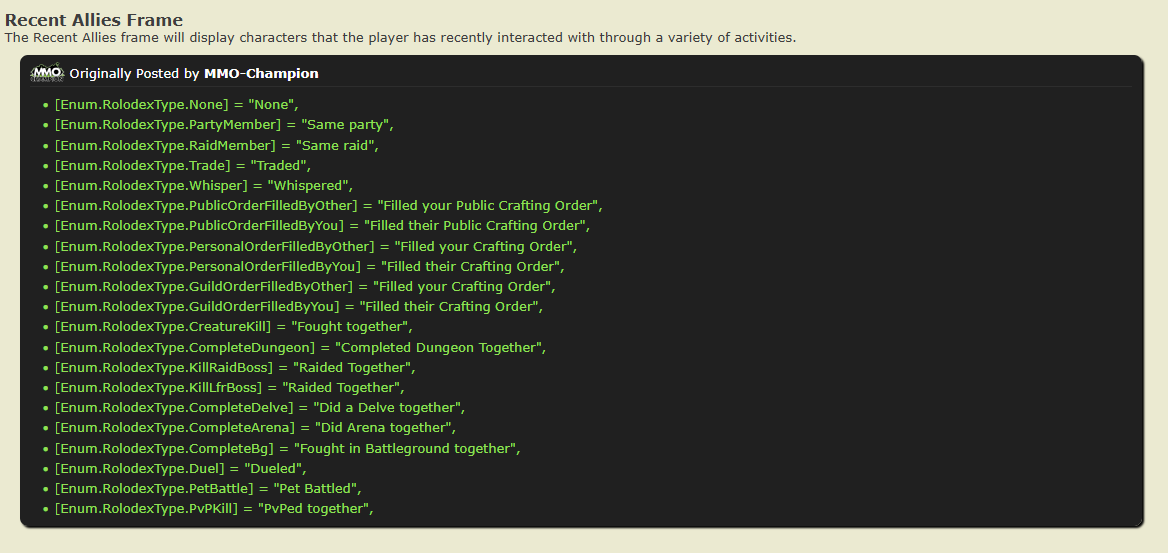The width and height of the screenshot is (1168, 553).
Task: Click the PublicOrderFilledByOther entry
Action: point(328,206)
